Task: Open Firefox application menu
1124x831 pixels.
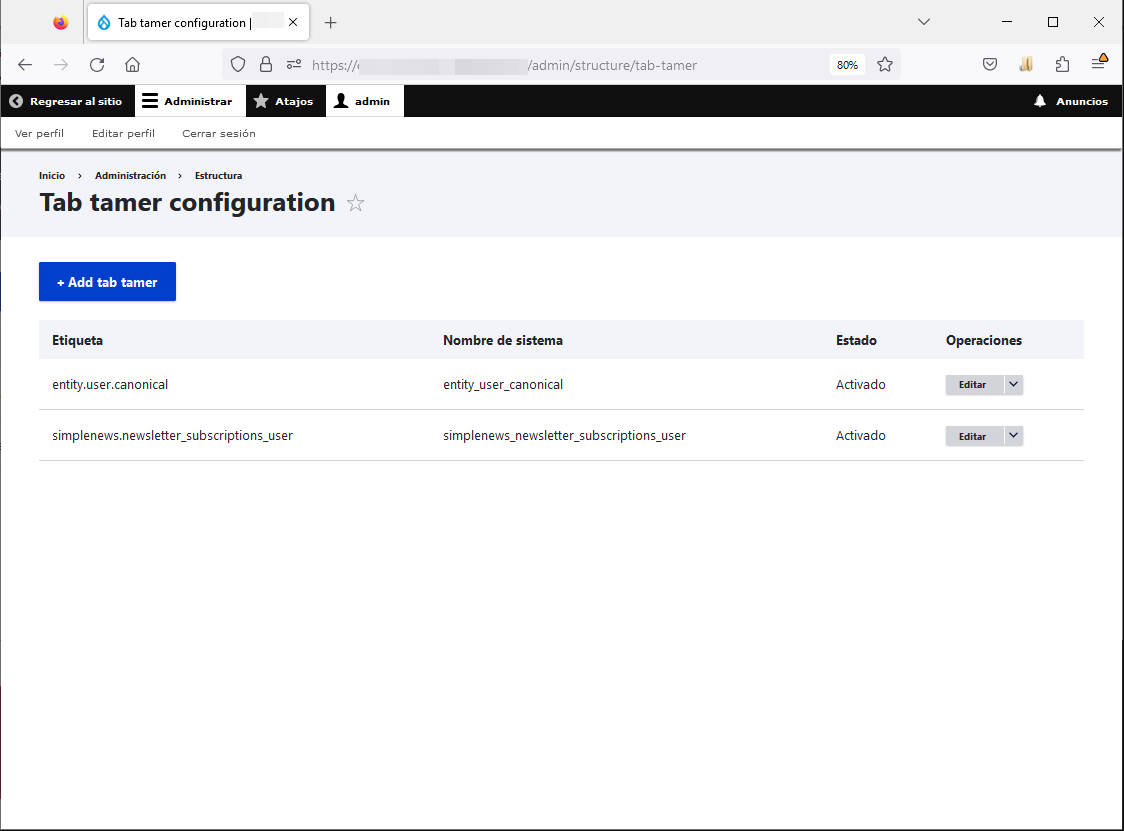Action: point(1099,63)
